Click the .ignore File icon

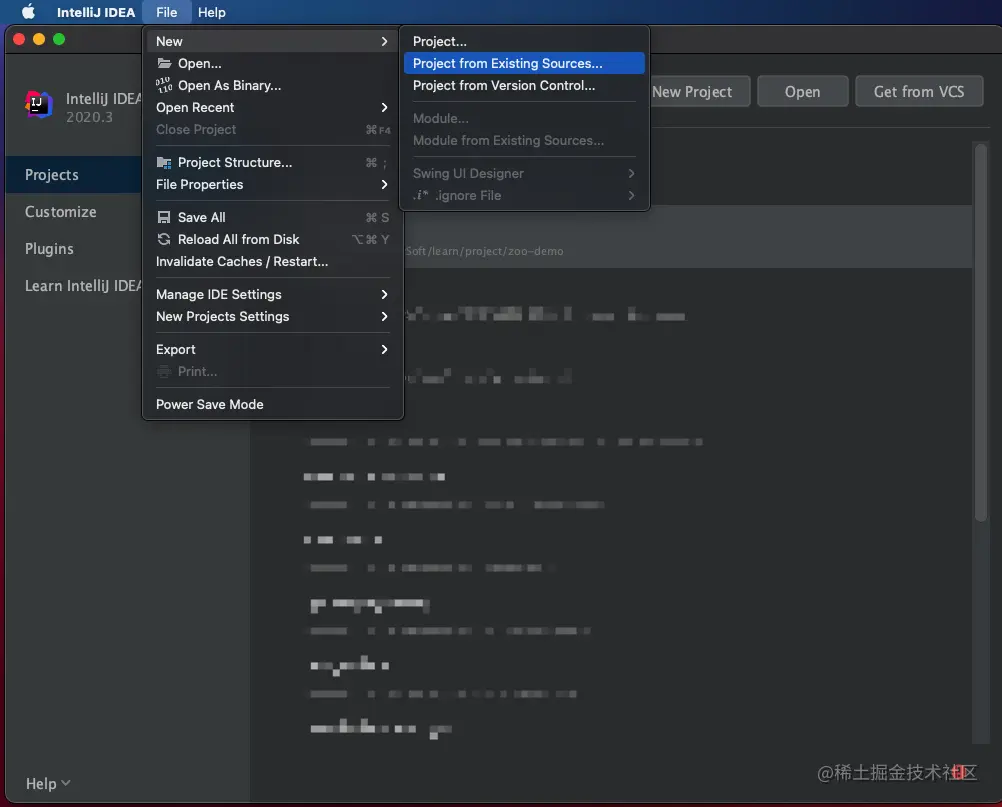tap(420, 195)
